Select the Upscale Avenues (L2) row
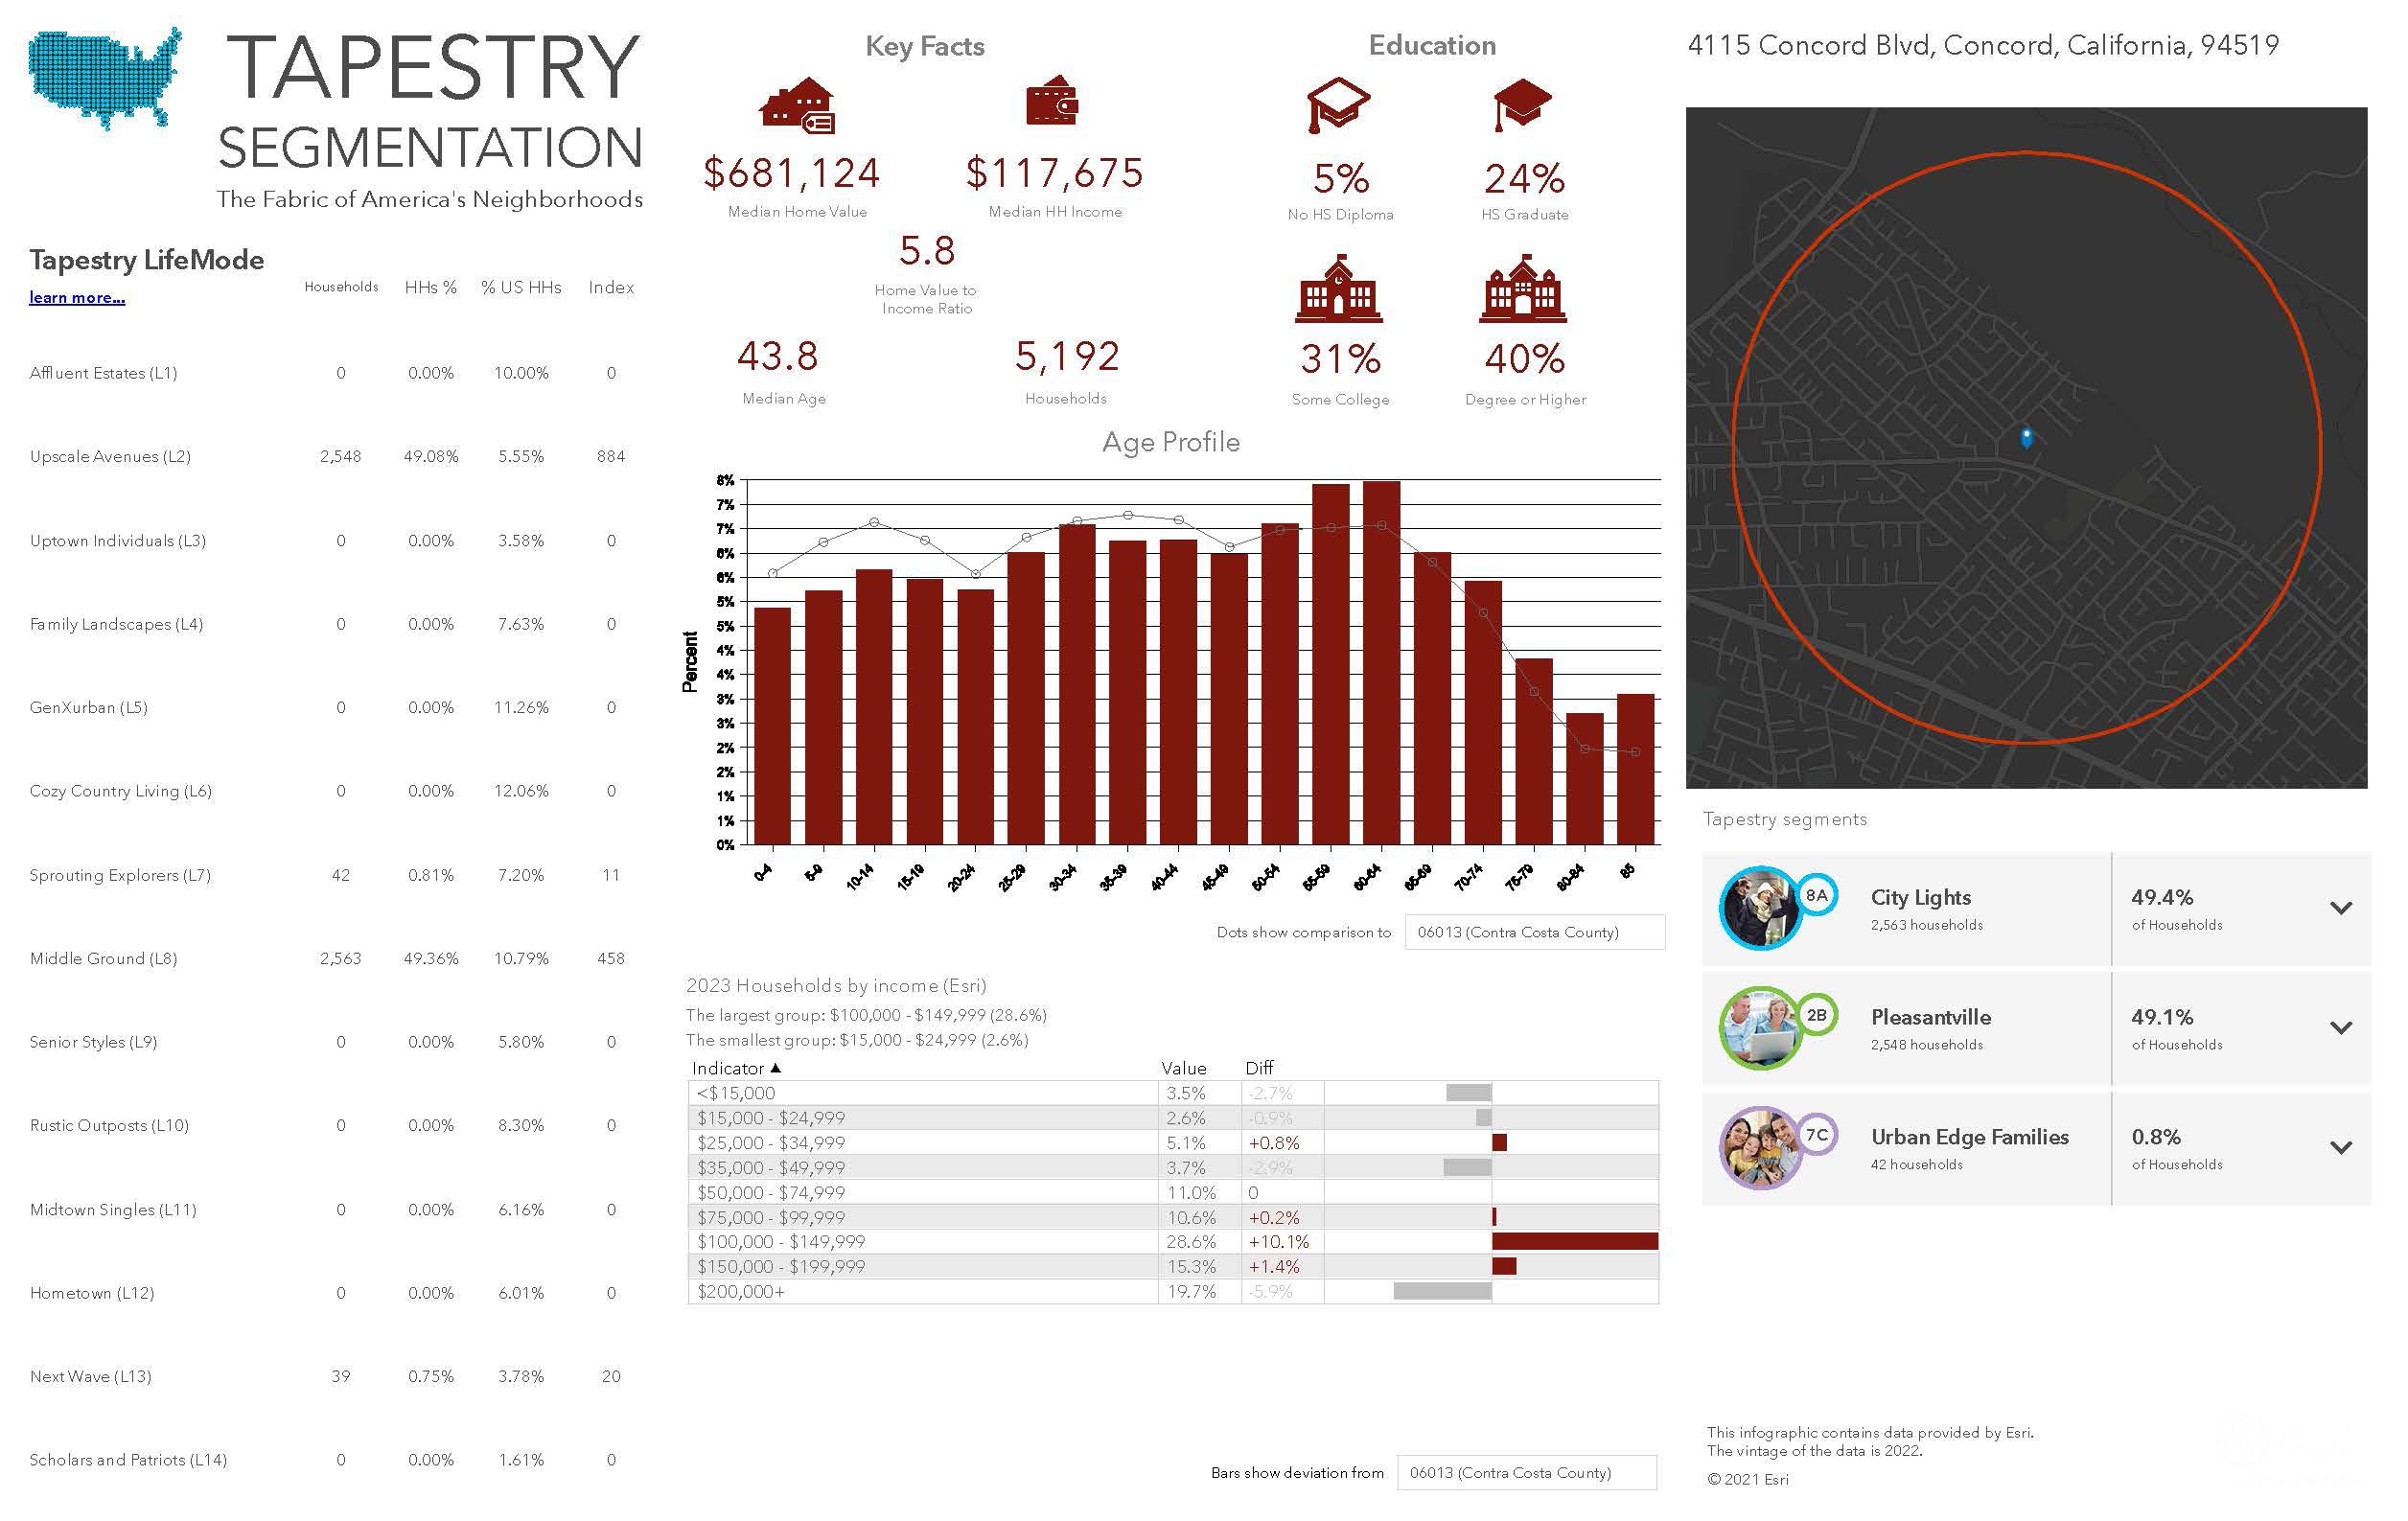This screenshot has height=1521, width=2408. click(x=330, y=456)
